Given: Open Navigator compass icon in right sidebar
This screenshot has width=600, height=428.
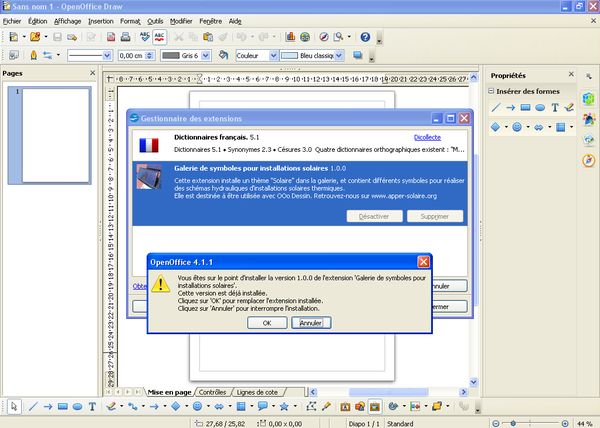Looking at the screenshot, I should [x=589, y=160].
